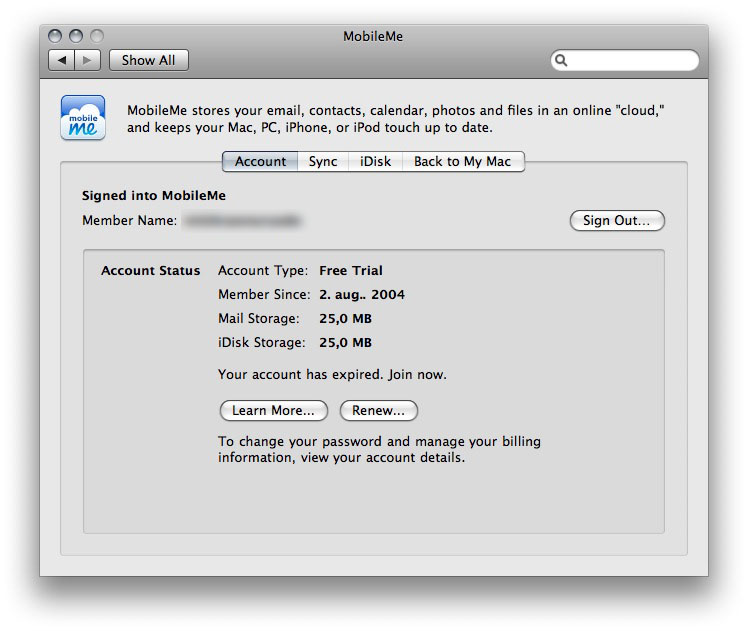Click the Mail Storage '25,0 MB' value
The width and height of the screenshot is (748, 631).
[345, 319]
